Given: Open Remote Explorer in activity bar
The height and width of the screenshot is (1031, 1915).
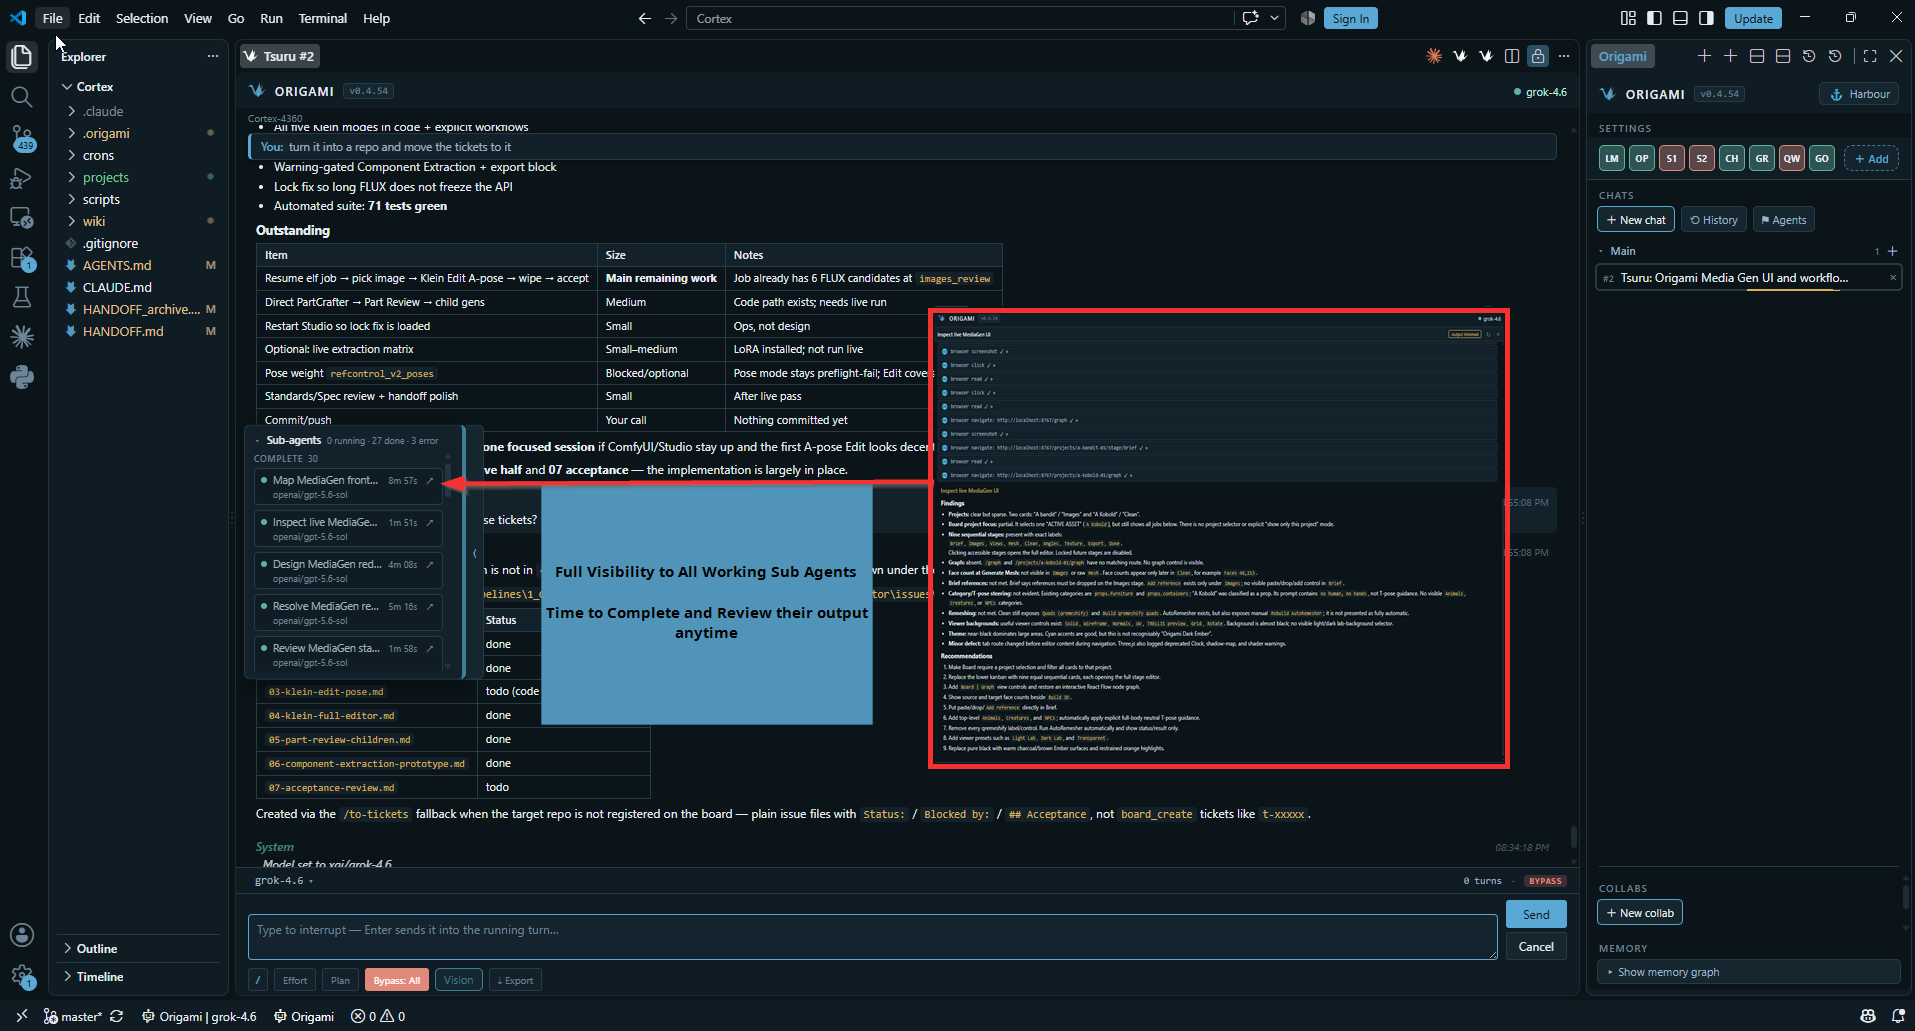Looking at the screenshot, I should click(21, 218).
